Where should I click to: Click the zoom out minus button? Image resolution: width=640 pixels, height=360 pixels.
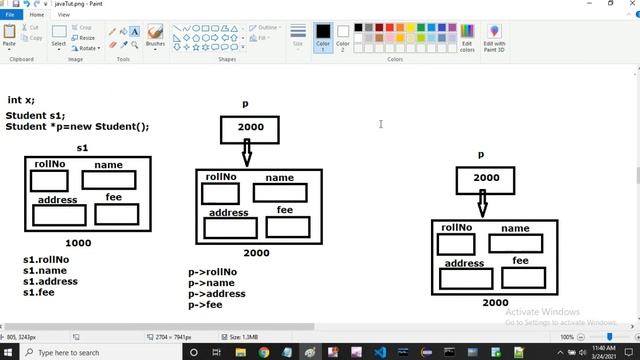(x=581, y=337)
